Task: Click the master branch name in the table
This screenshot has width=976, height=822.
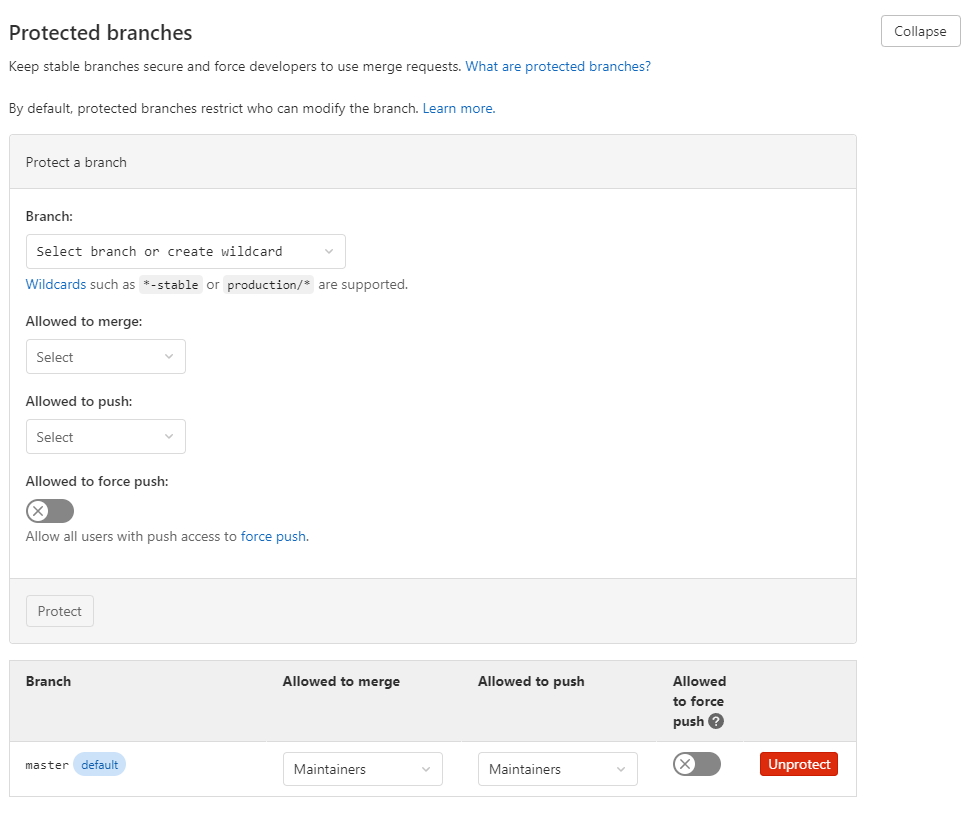Action: (x=46, y=764)
